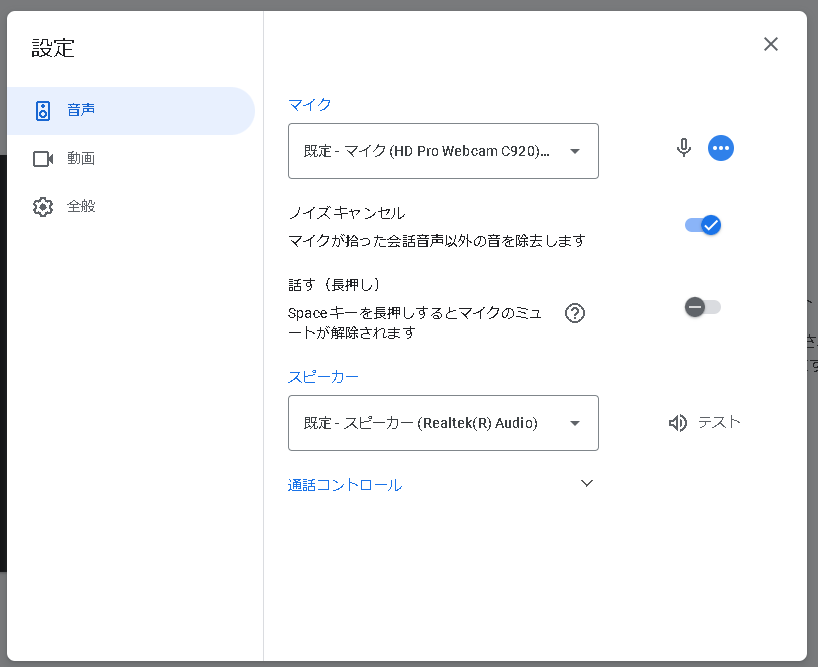Switch to the 動画 (Video) settings tab
The image size is (818, 667).
pyautogui.click(x=130, y=159)
